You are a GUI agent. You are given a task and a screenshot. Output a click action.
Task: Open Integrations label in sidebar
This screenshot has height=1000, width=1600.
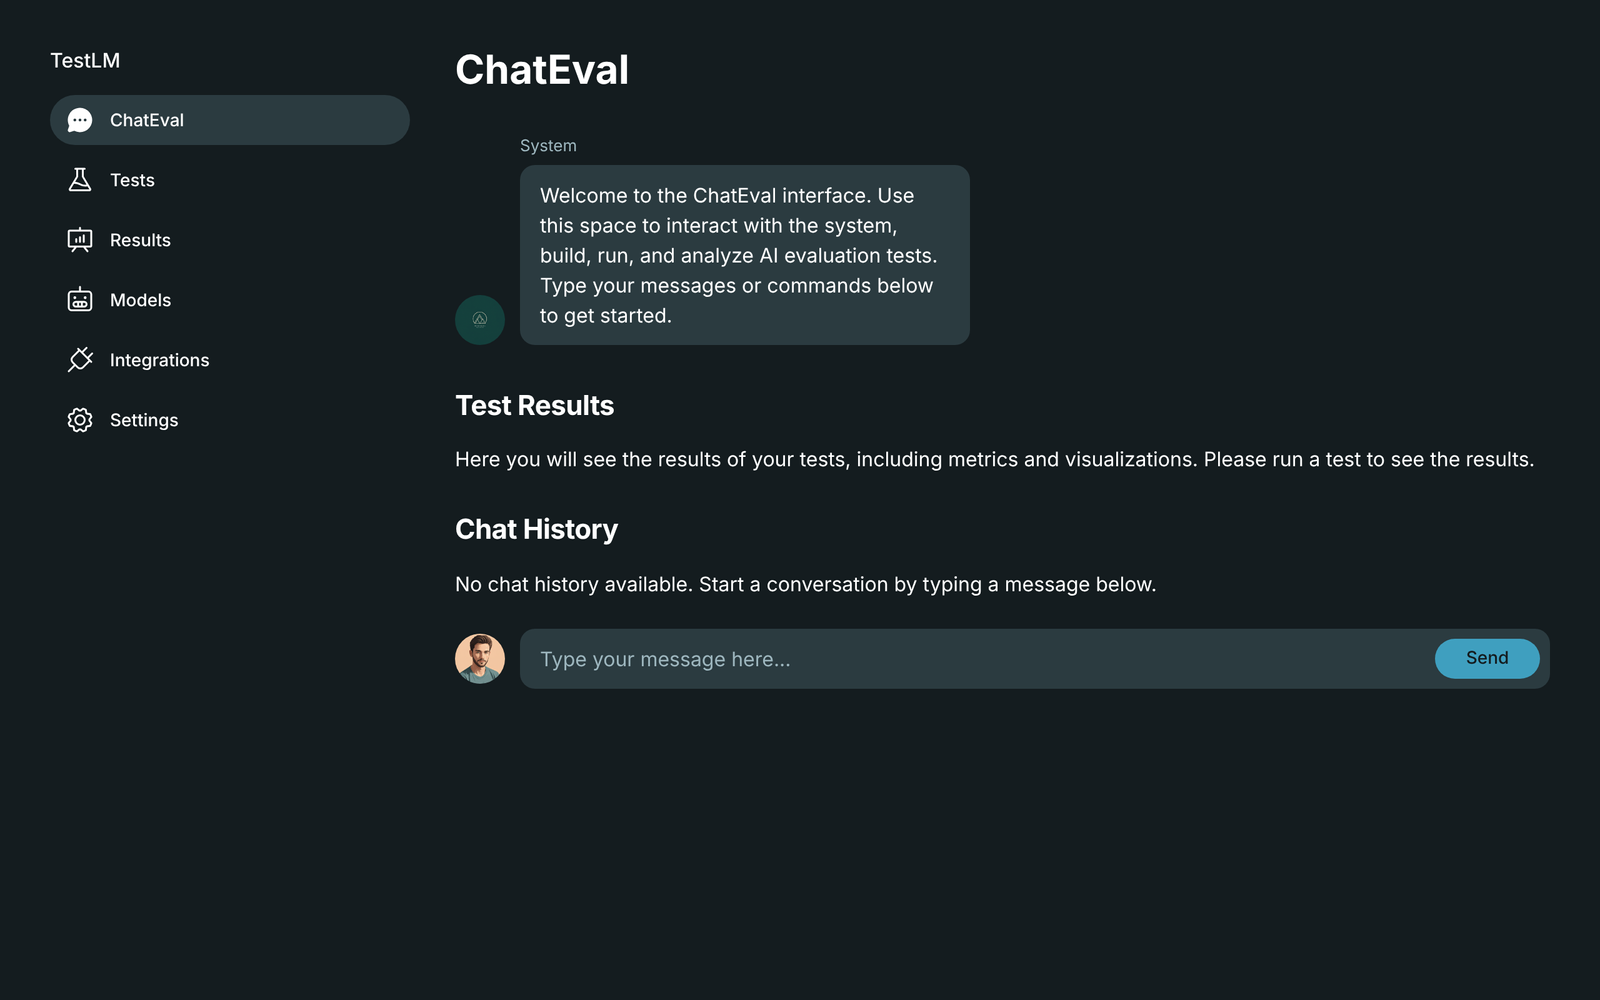tap(159, 360)
